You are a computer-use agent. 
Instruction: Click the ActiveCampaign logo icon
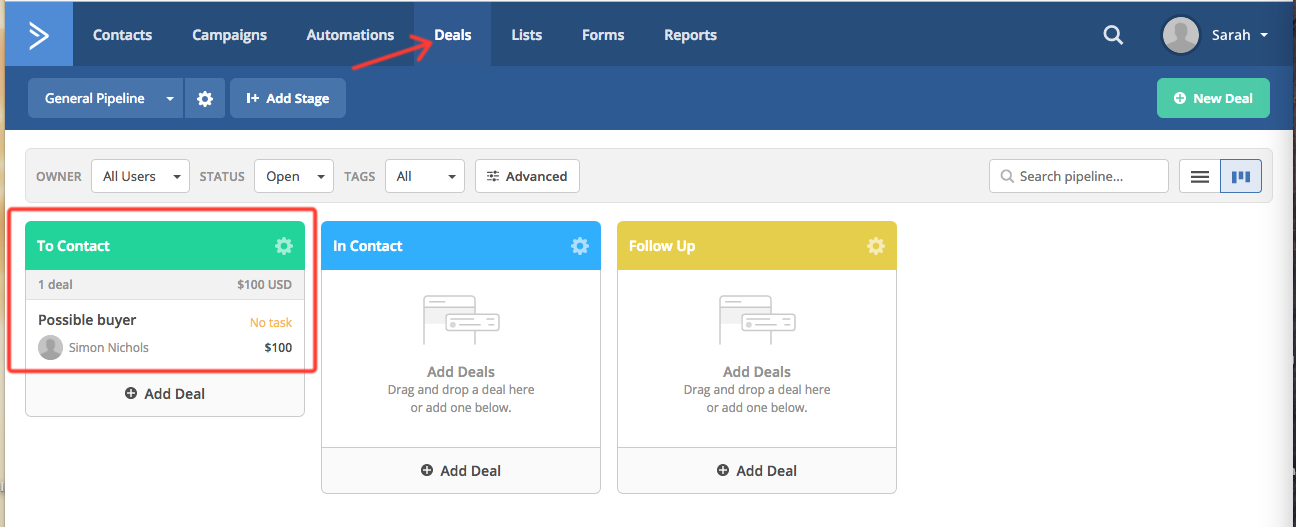point(38,35)
